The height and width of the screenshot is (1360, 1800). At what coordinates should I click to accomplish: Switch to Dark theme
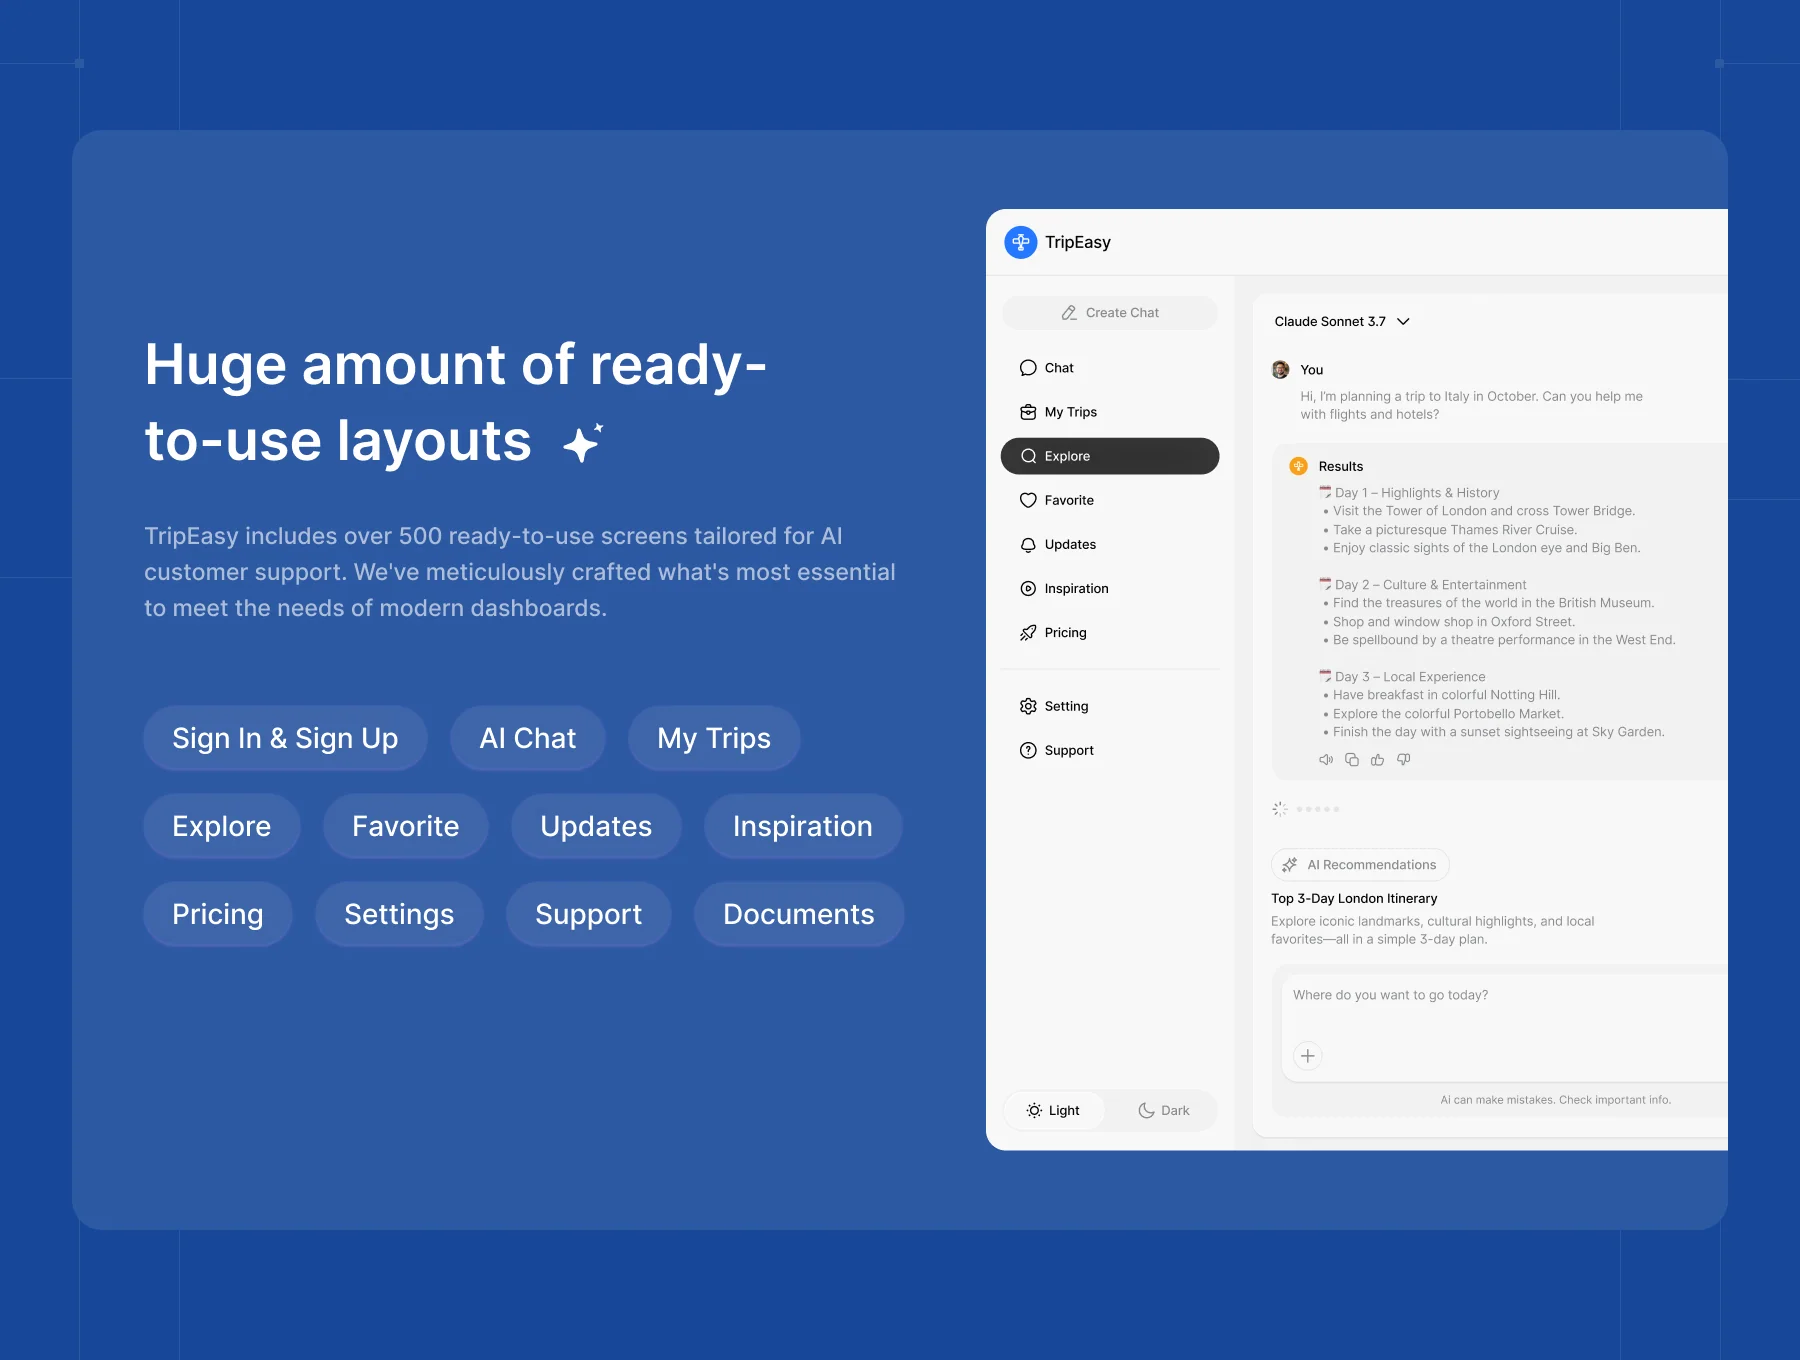1164,1111
